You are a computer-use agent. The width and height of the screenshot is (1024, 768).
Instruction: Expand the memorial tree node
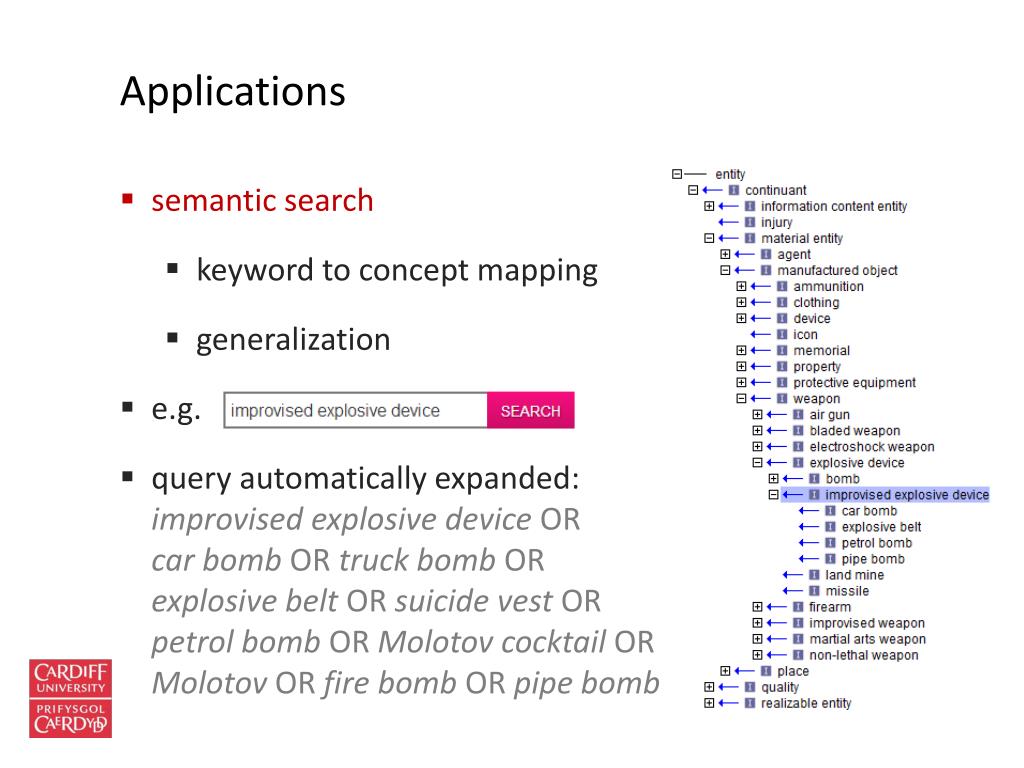tap(741, 350)
